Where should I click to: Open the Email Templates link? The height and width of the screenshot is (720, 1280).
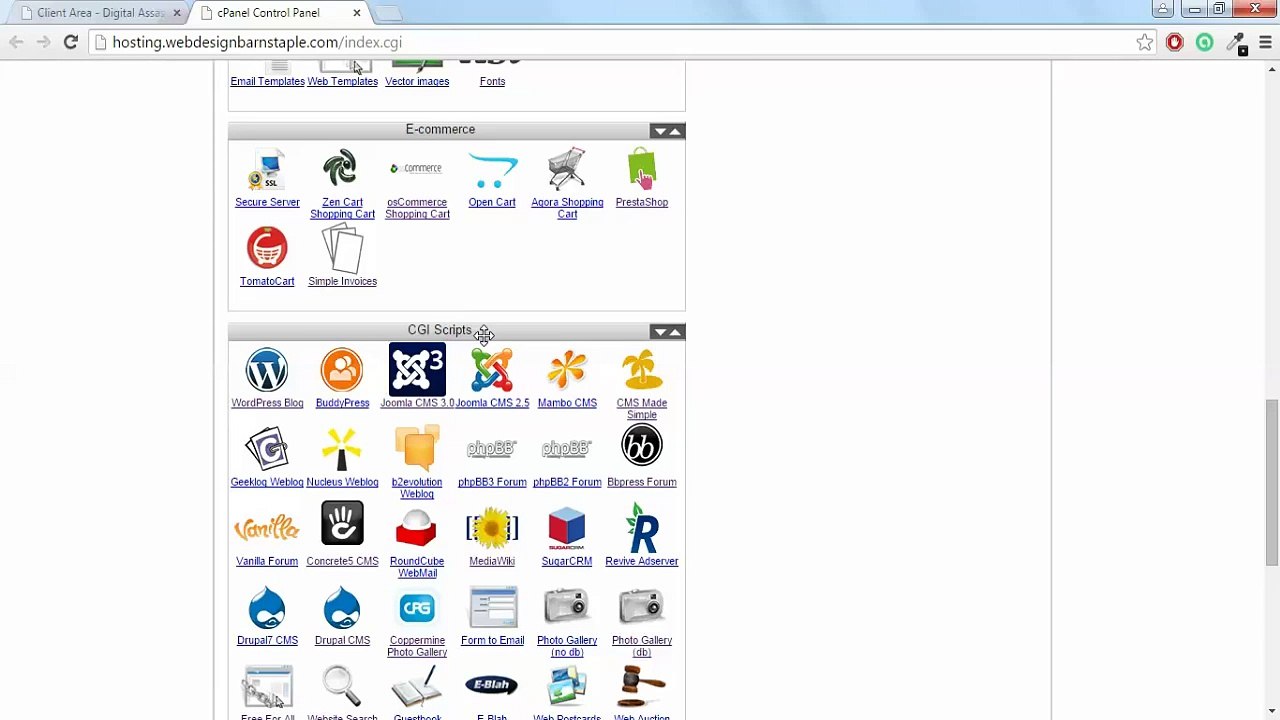tap(267, 81)
